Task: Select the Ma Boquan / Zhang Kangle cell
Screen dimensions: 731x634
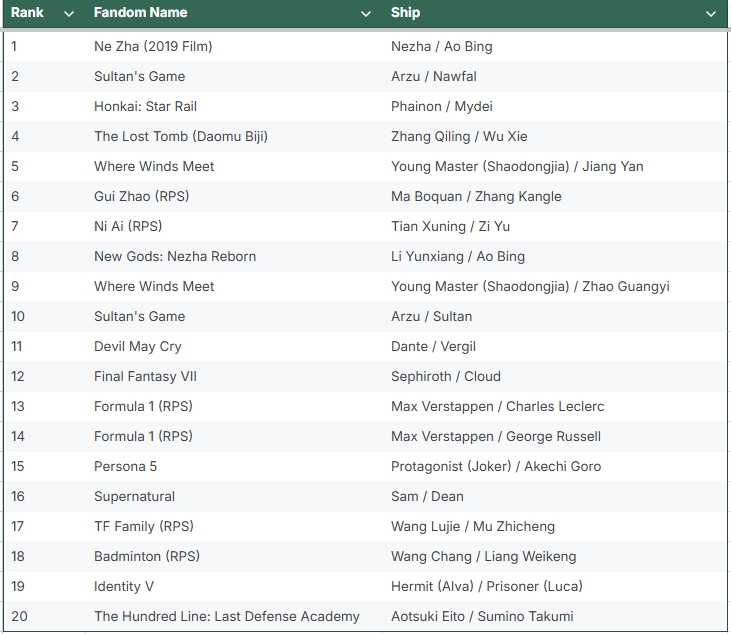Action: [476, 196]
